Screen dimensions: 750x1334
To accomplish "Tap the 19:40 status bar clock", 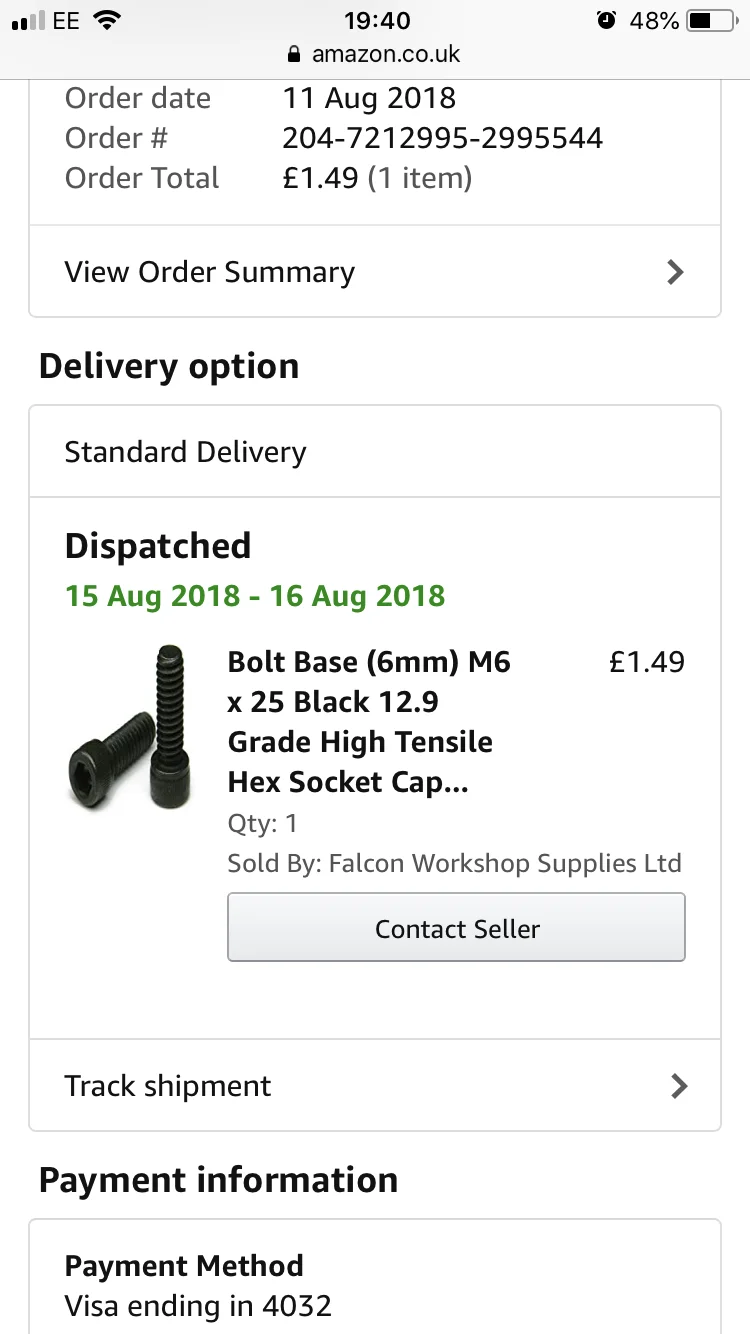I will pos(376,20).
